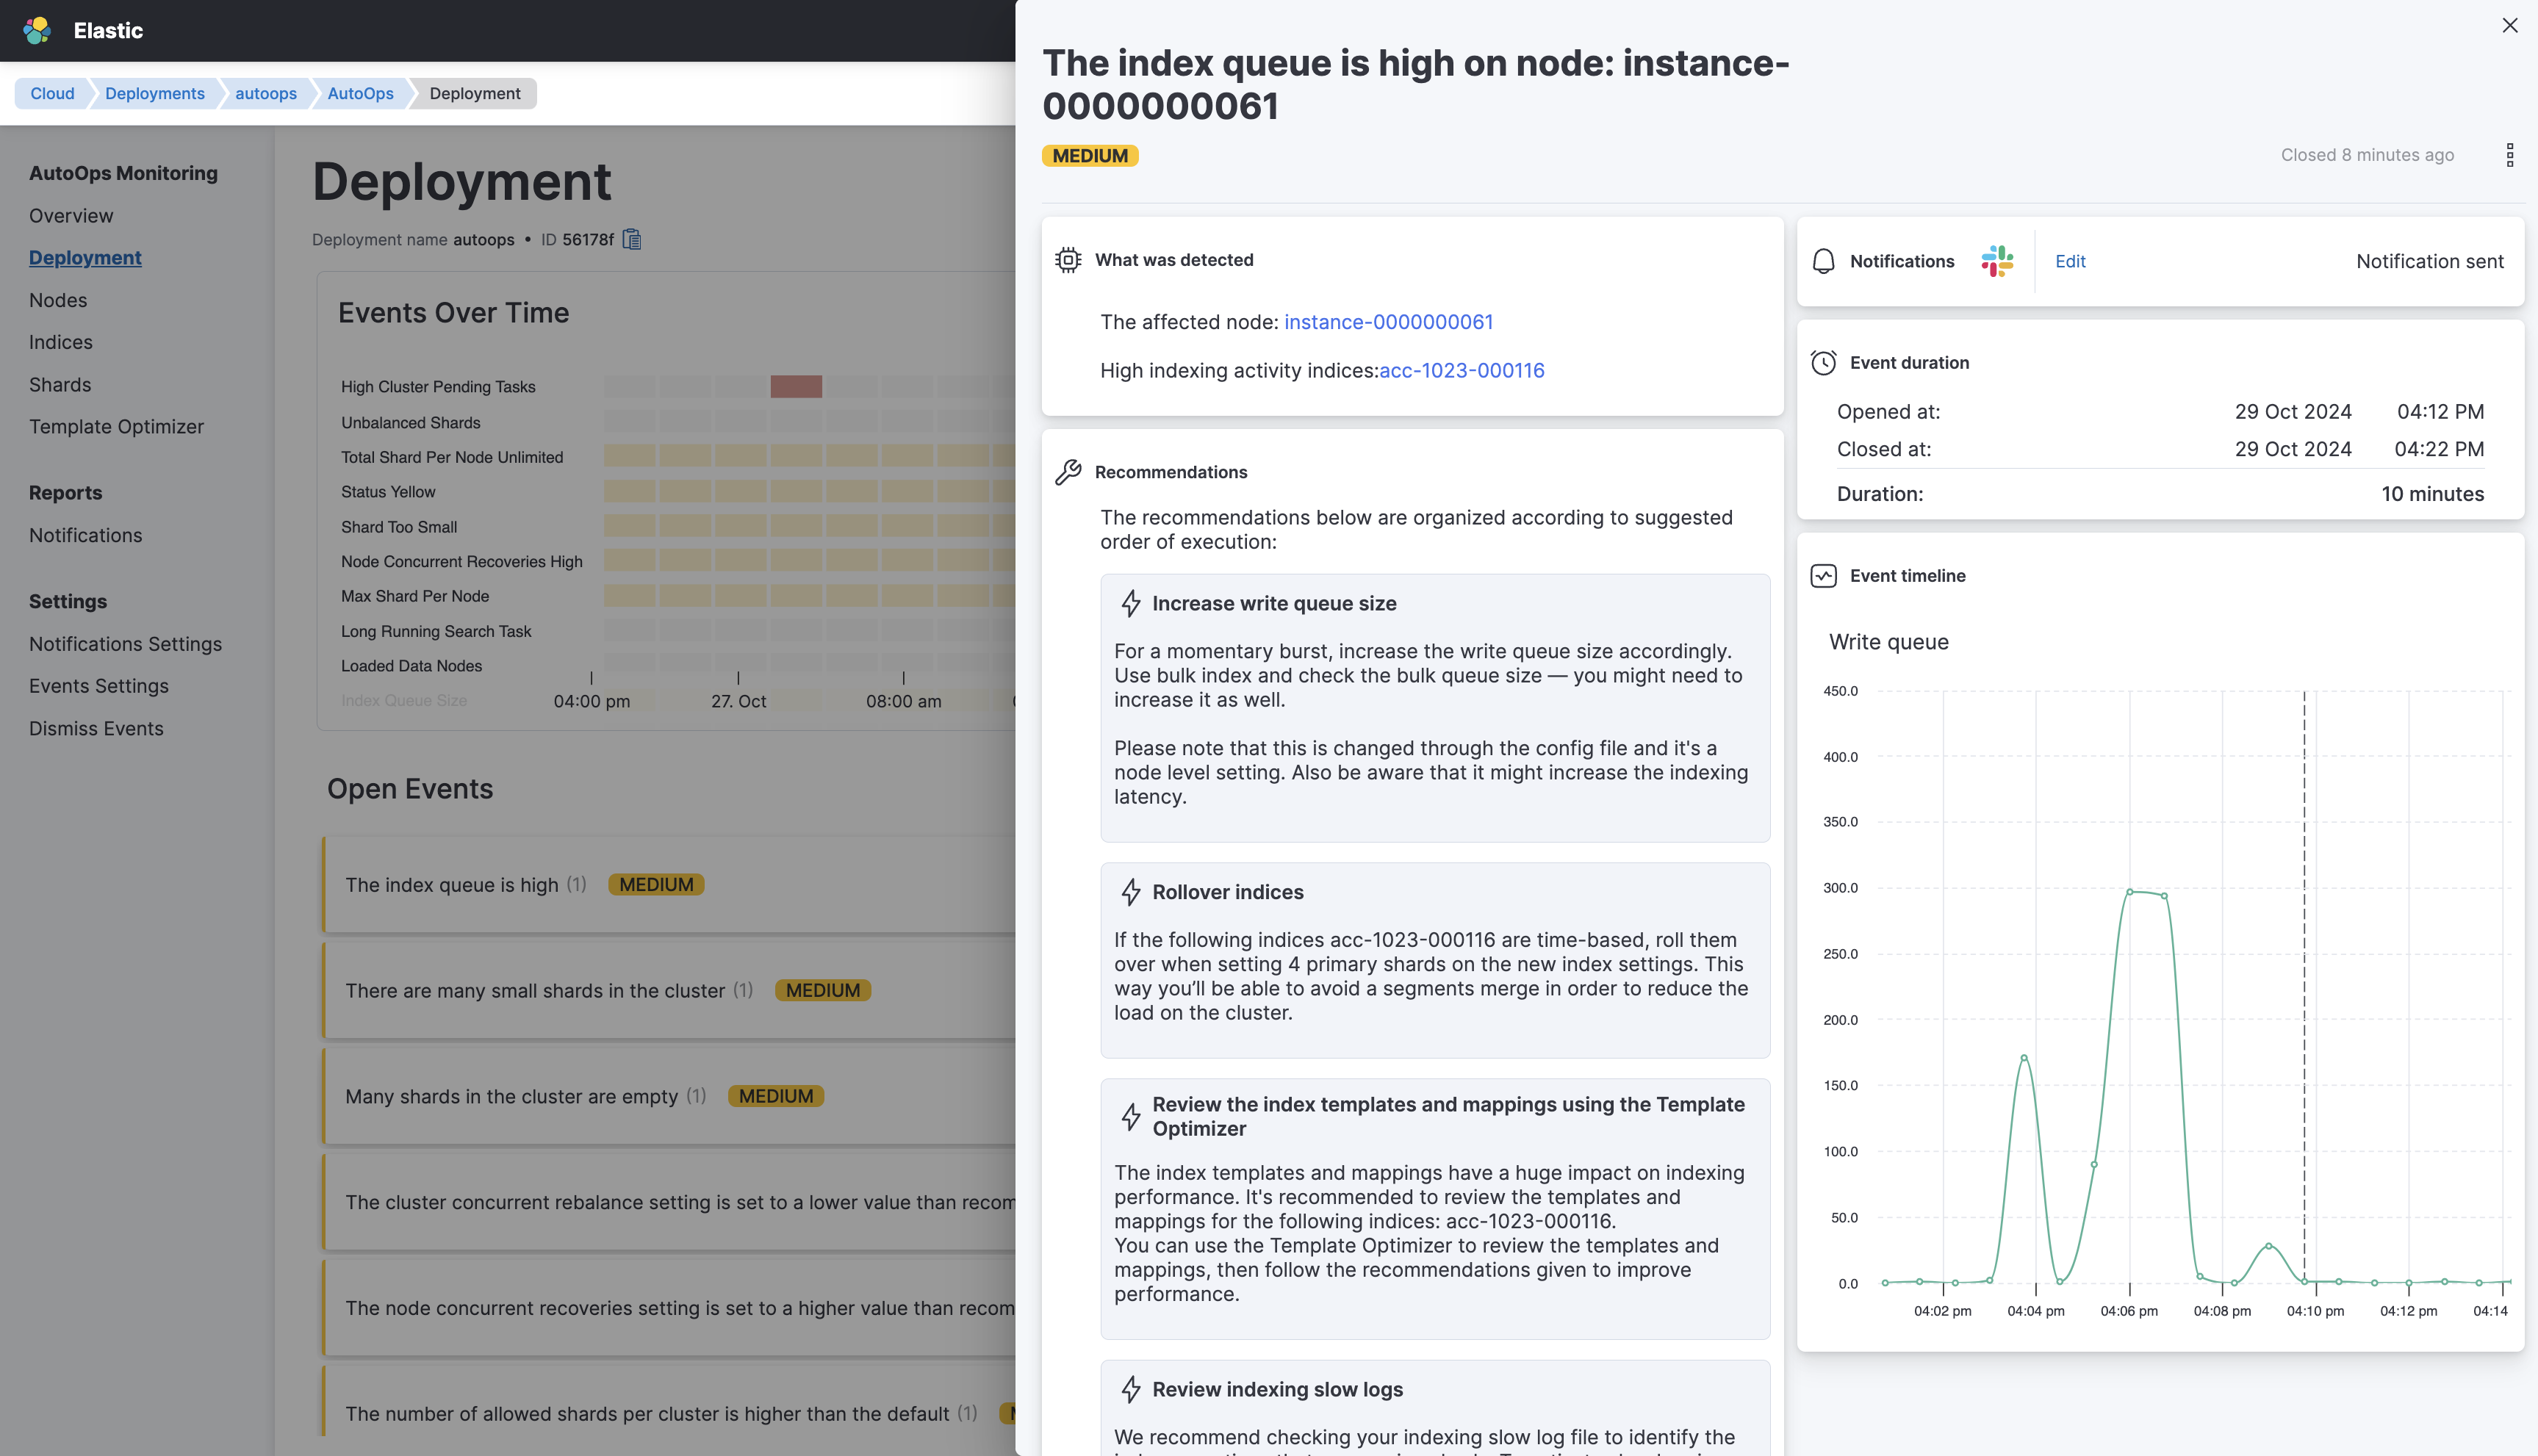Image resolution: width=2538 pixels, height=1456 pixels.
Task: Expand the Rollover indices recommendation
Action: tap(1227, 892)
